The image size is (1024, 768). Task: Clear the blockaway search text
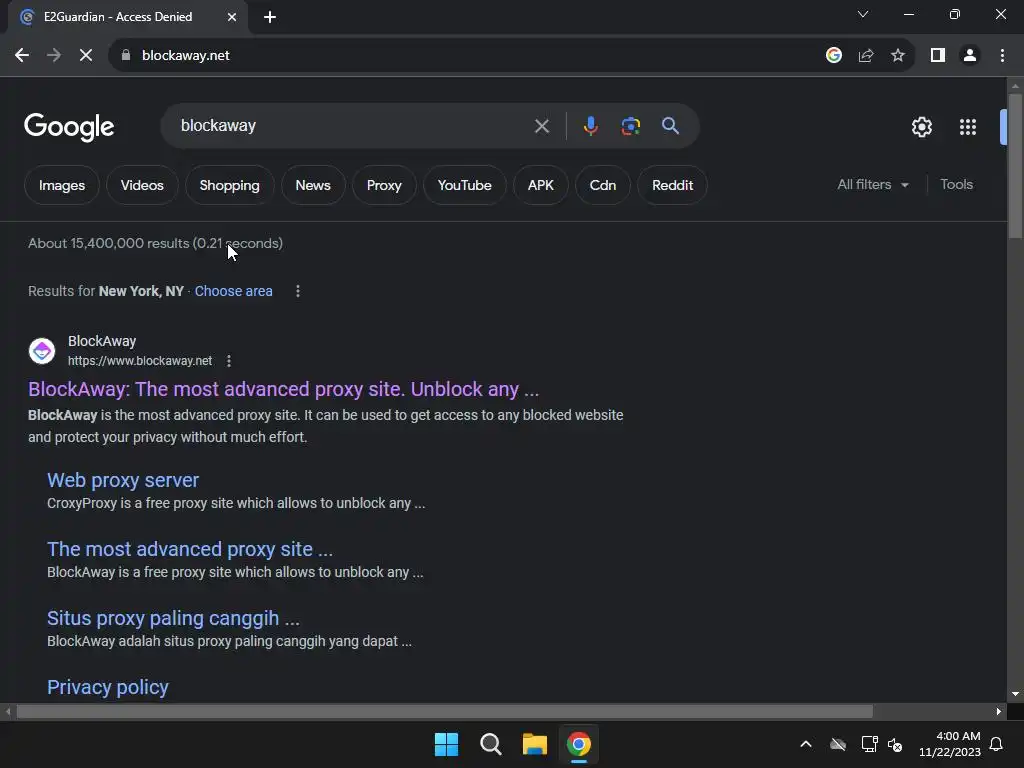541,126
